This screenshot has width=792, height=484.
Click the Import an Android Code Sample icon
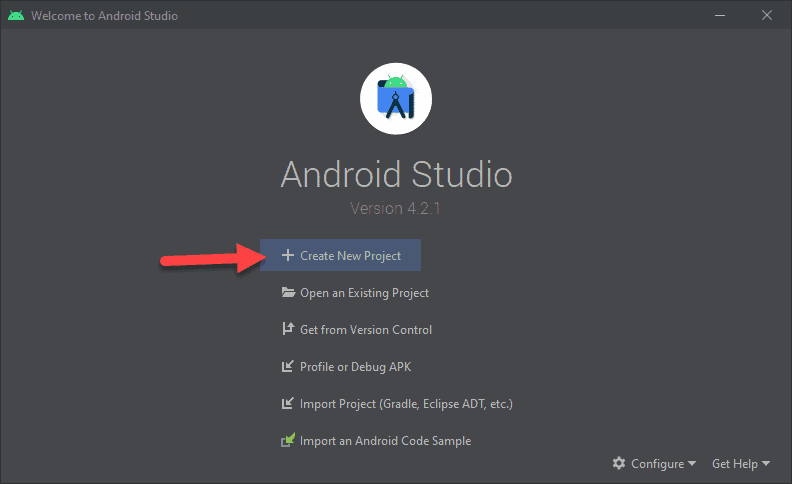288,441
